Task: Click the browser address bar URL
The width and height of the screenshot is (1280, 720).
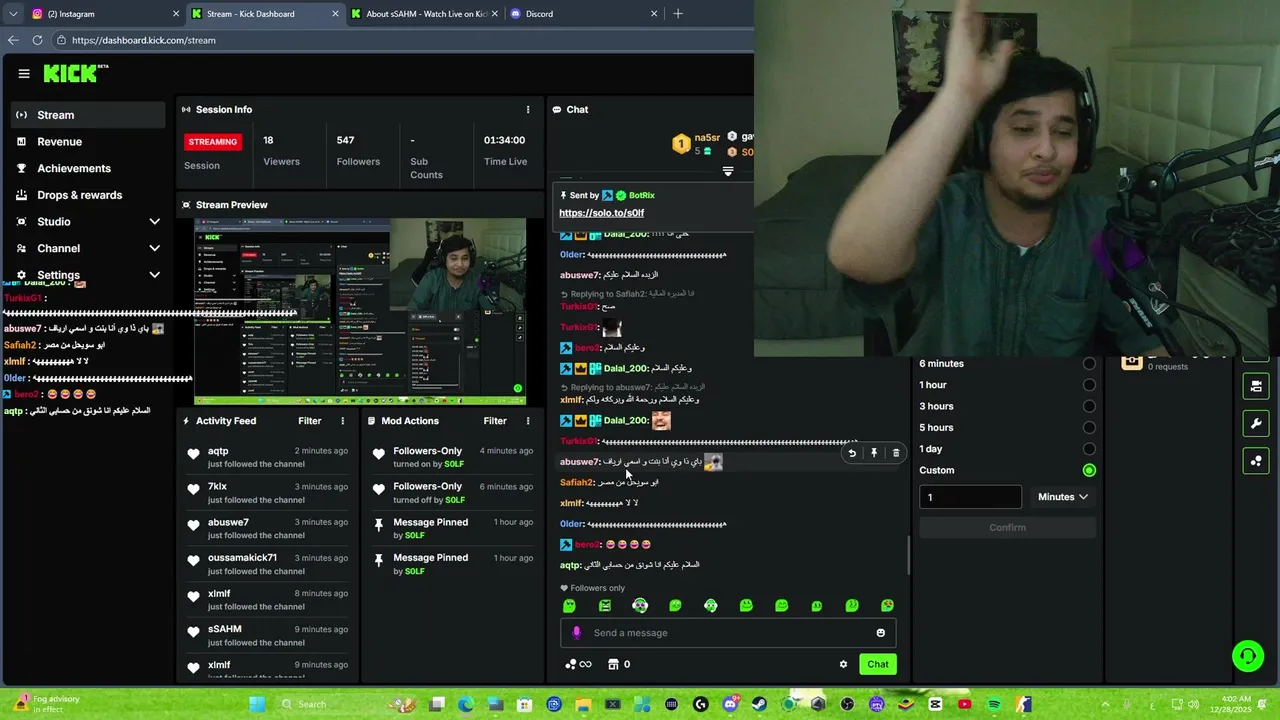Action: point(144,40)
